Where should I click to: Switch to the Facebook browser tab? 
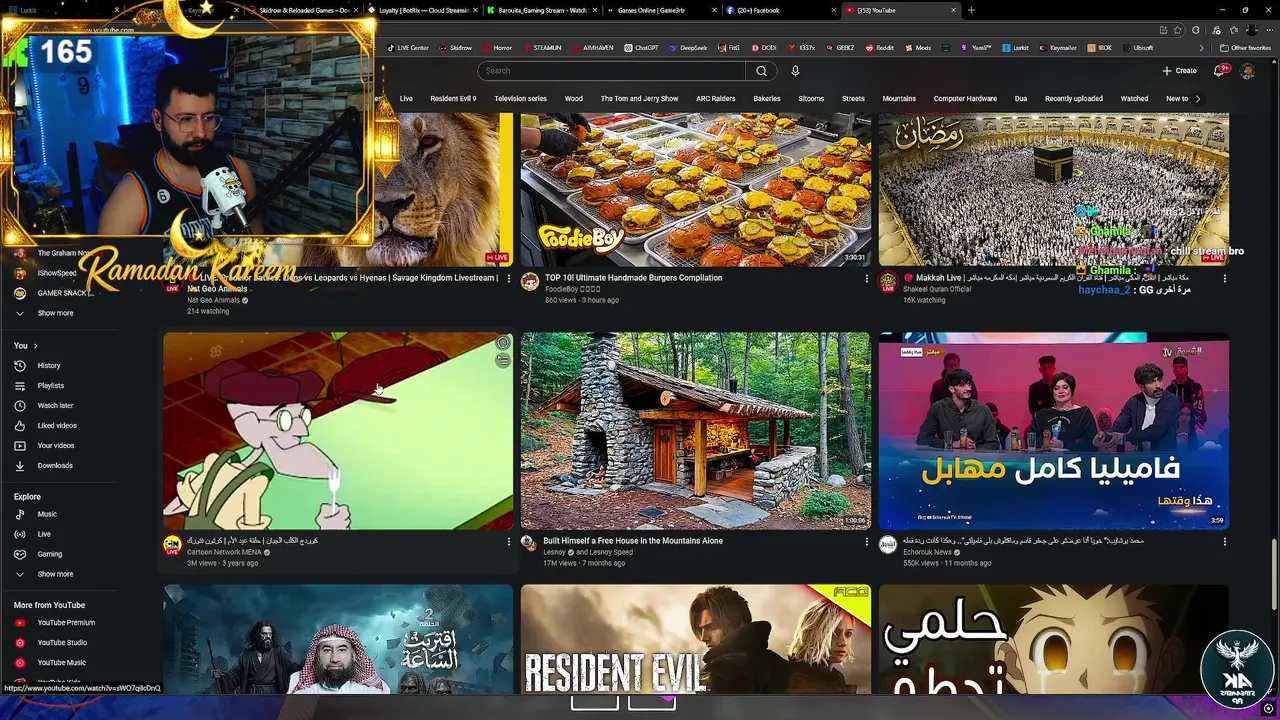[780, 10]
